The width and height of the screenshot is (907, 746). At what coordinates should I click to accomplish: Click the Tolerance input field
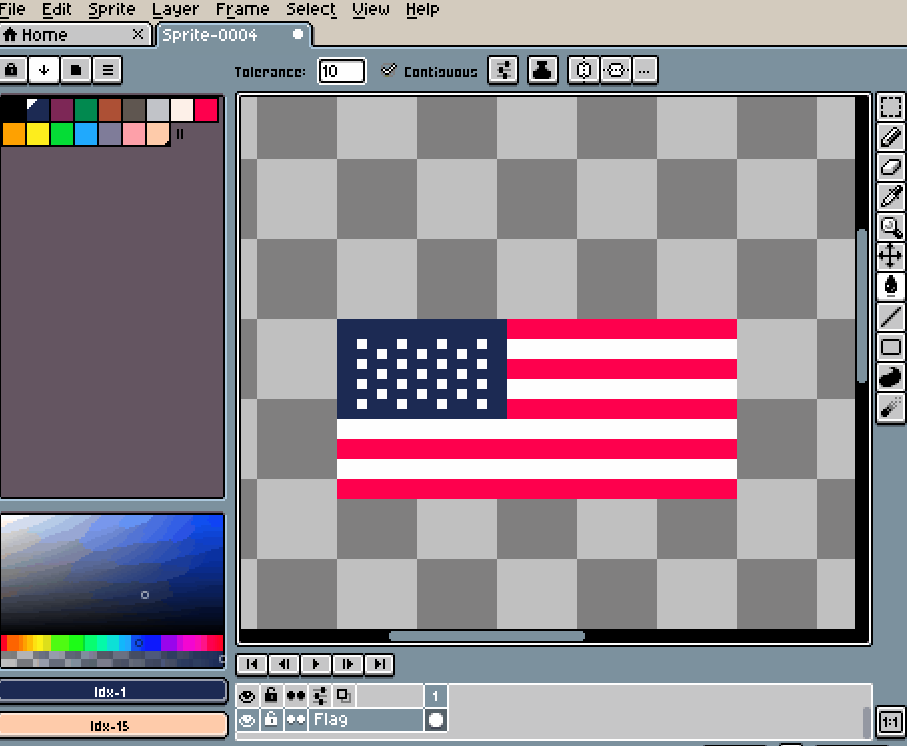point(341,71)
